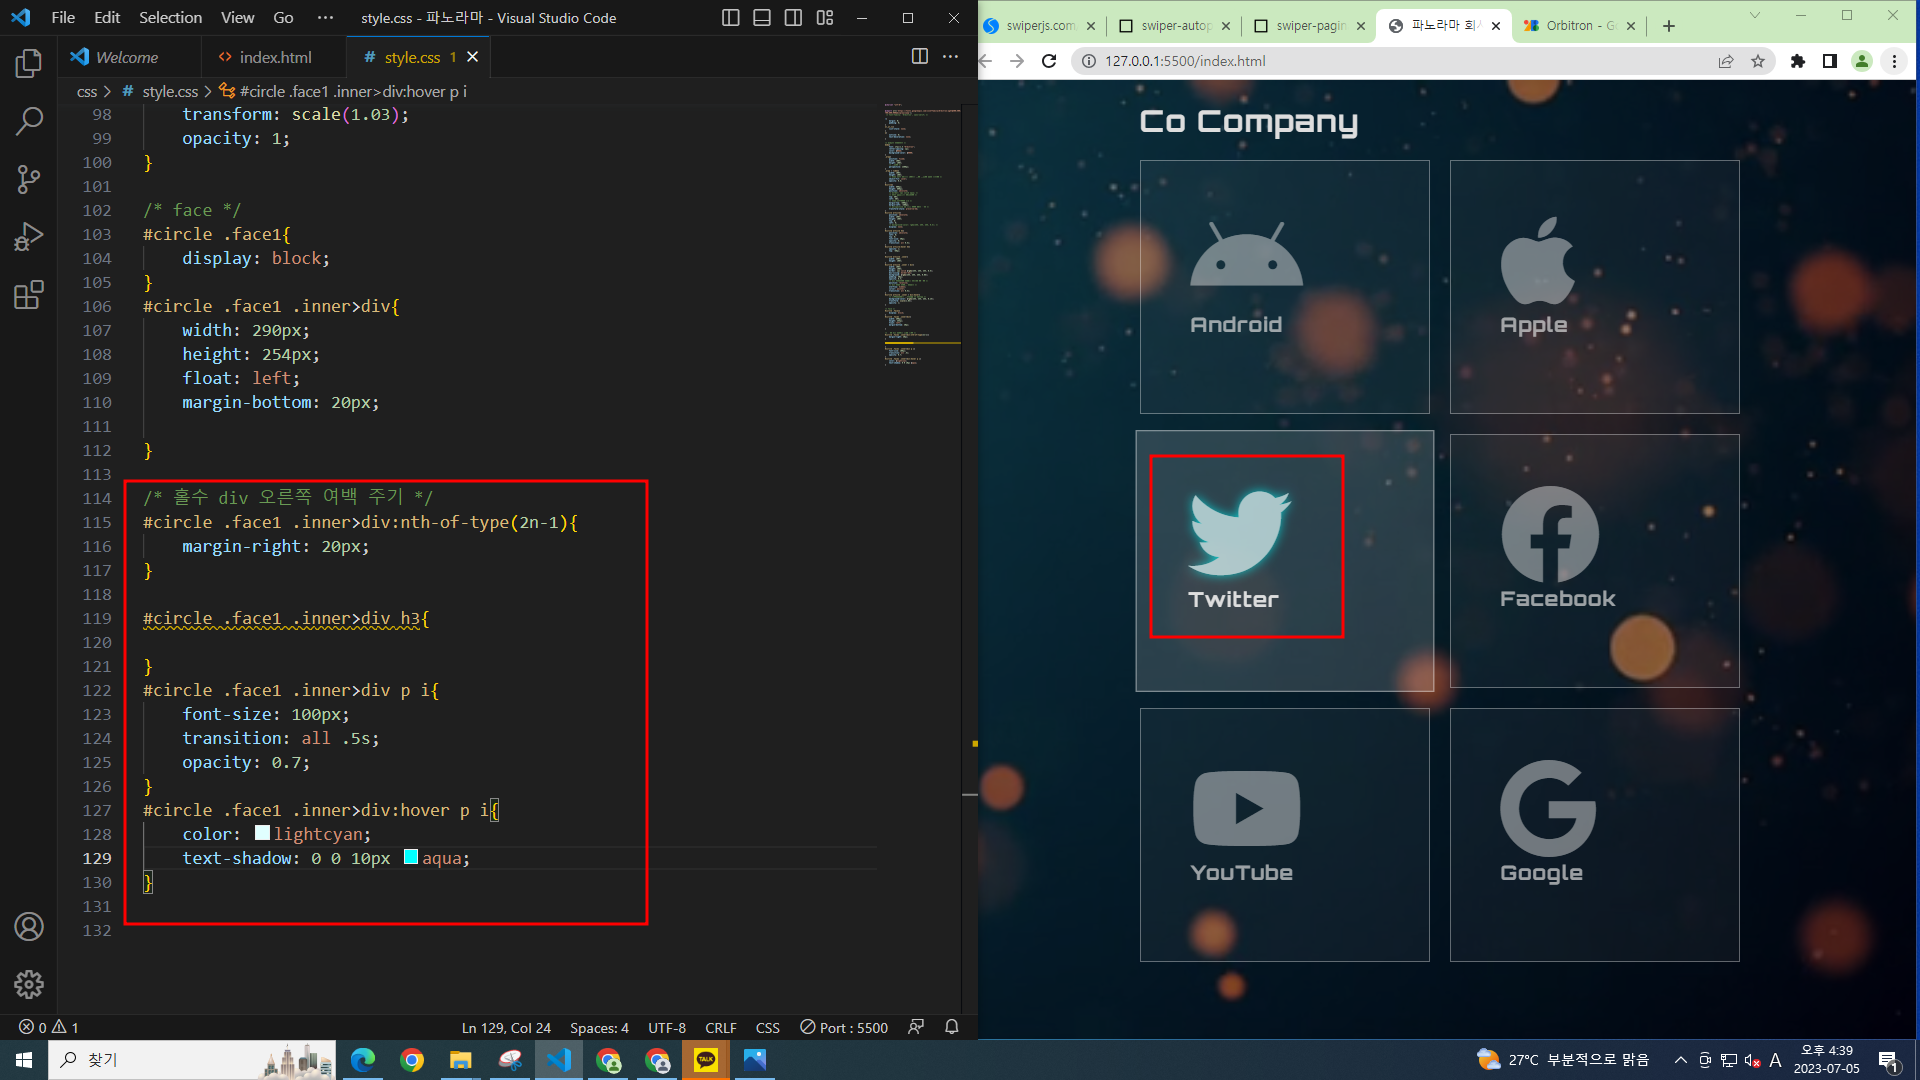
Task: Toggle the primary side bar layout button
Action: 730,18
